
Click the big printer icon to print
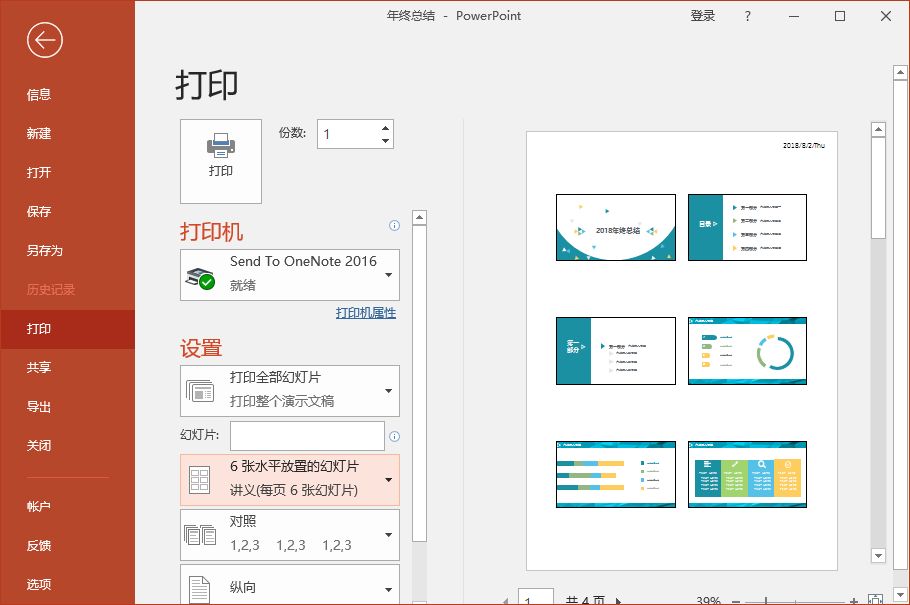click(220, 160)
